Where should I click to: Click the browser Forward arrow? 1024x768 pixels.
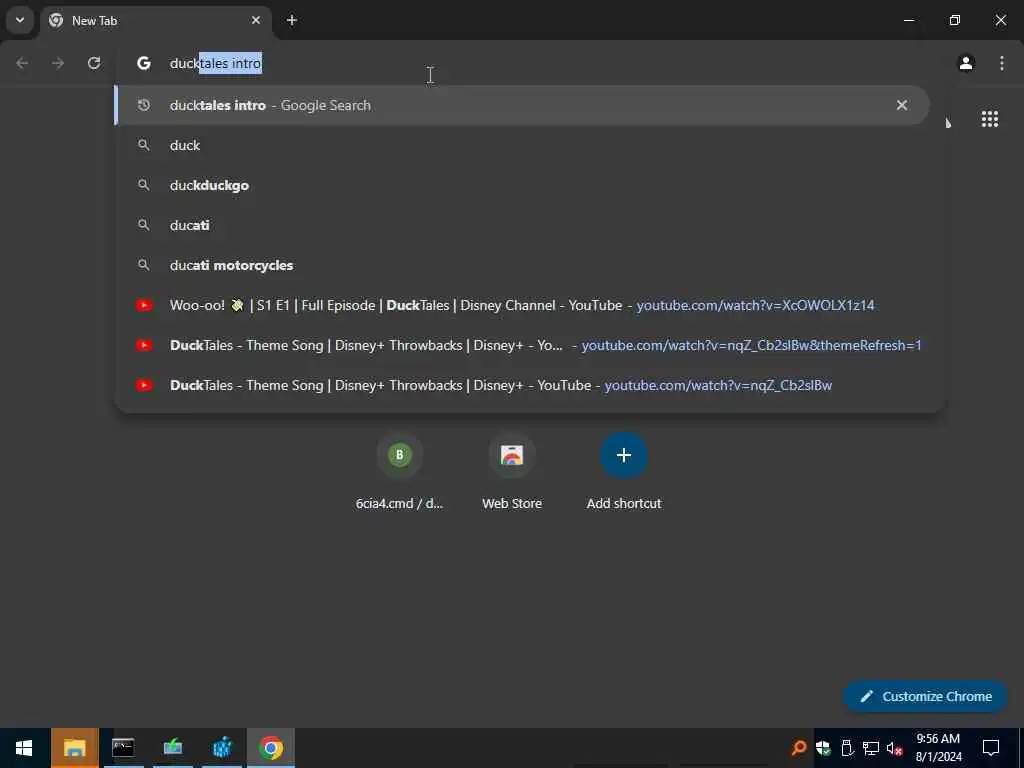pos(58,63)
